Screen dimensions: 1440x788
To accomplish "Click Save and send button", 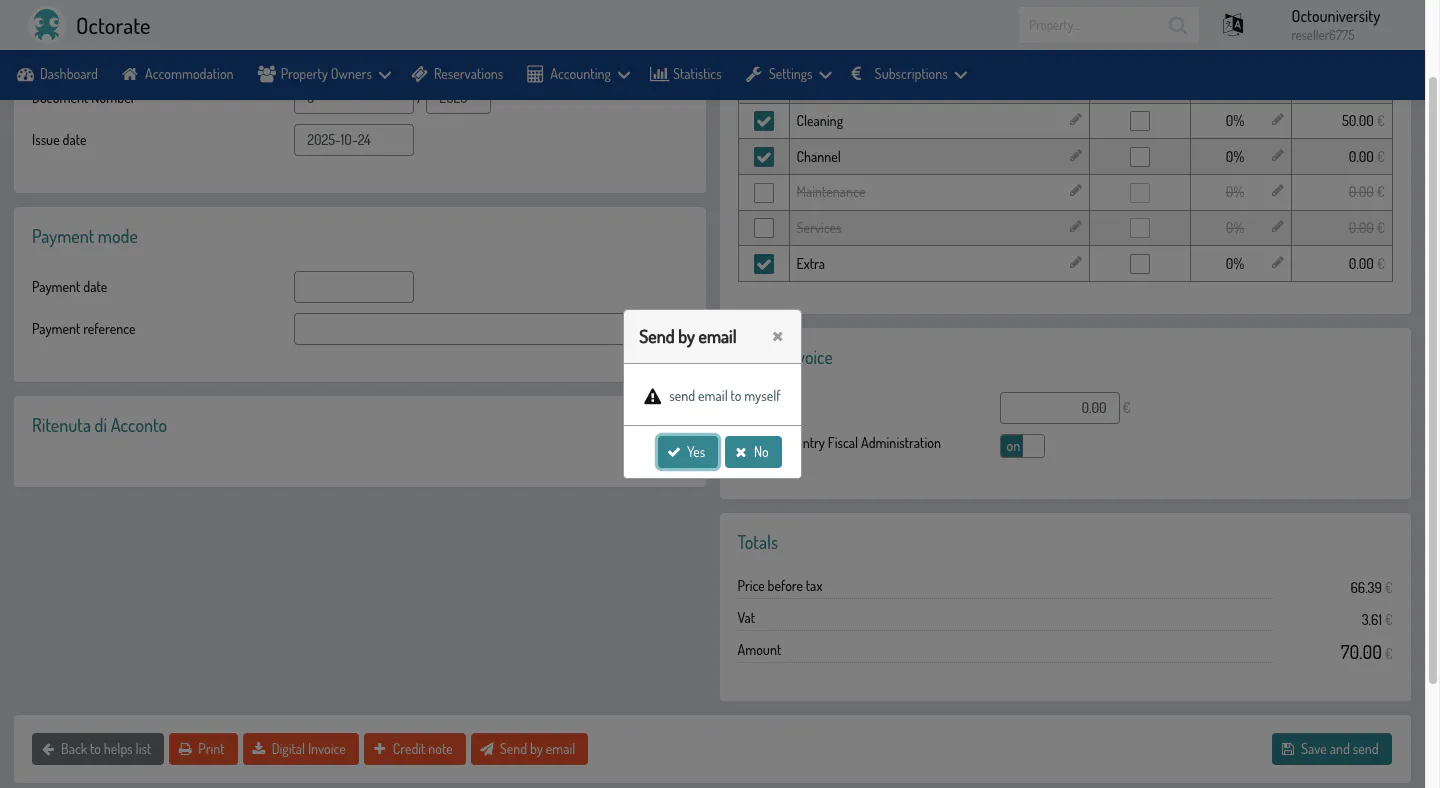I will click(1331, 749).
